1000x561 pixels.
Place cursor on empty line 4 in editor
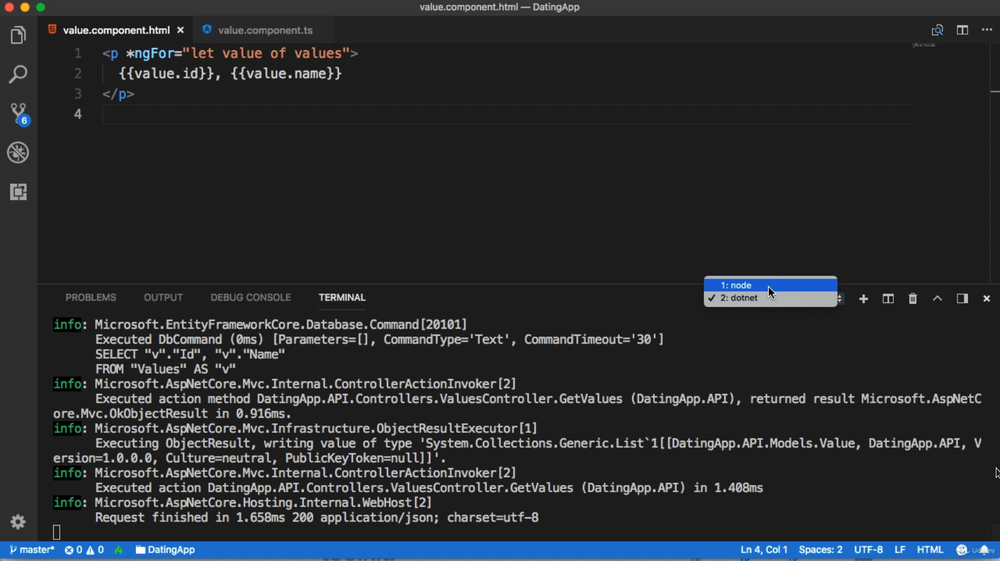click(506, 114)
